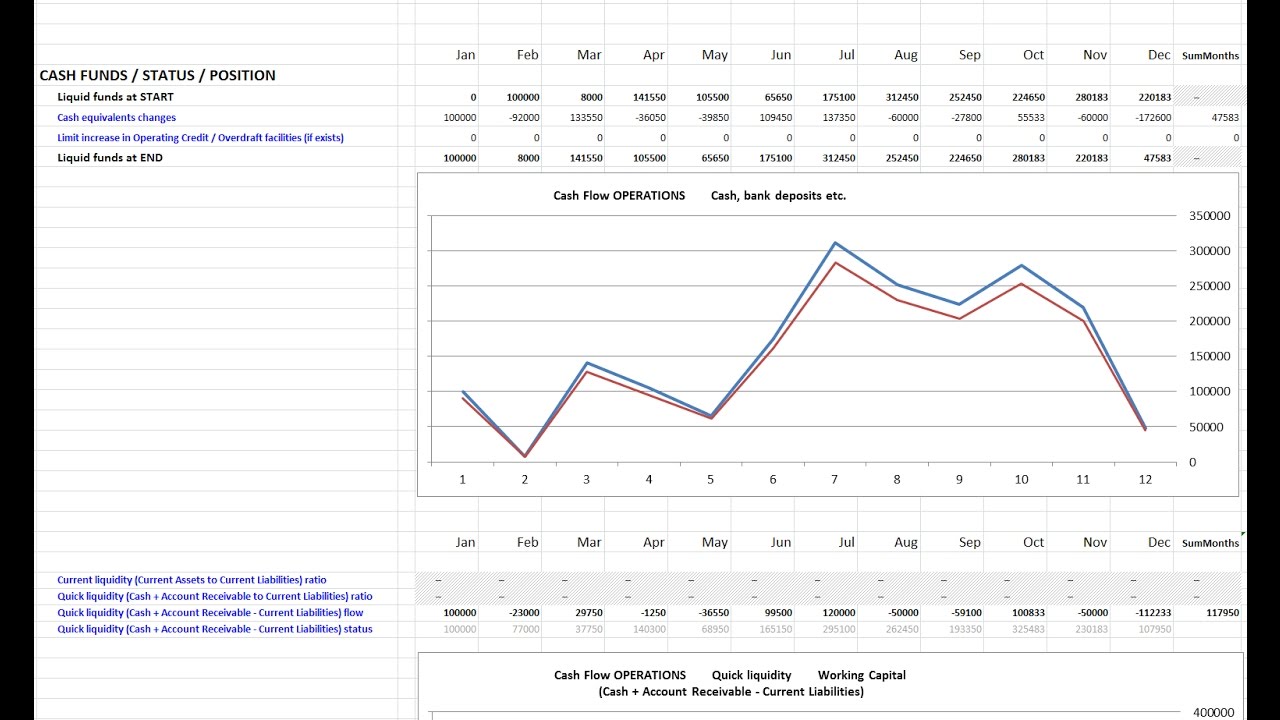Select Quick liquidity flow cell -1250
This screenshot has width=1280, height=720.
pyautogui.click(x=652, y=613)
